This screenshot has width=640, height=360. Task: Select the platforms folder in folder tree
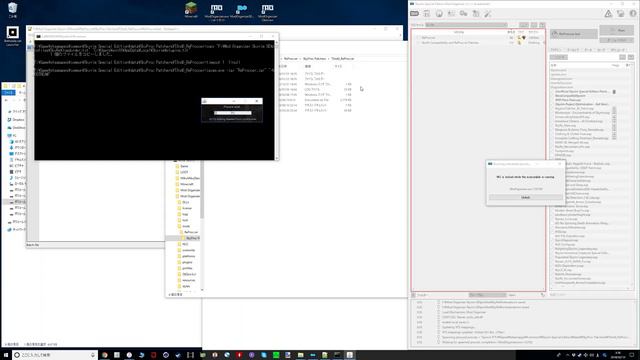[x=187, y=256]
